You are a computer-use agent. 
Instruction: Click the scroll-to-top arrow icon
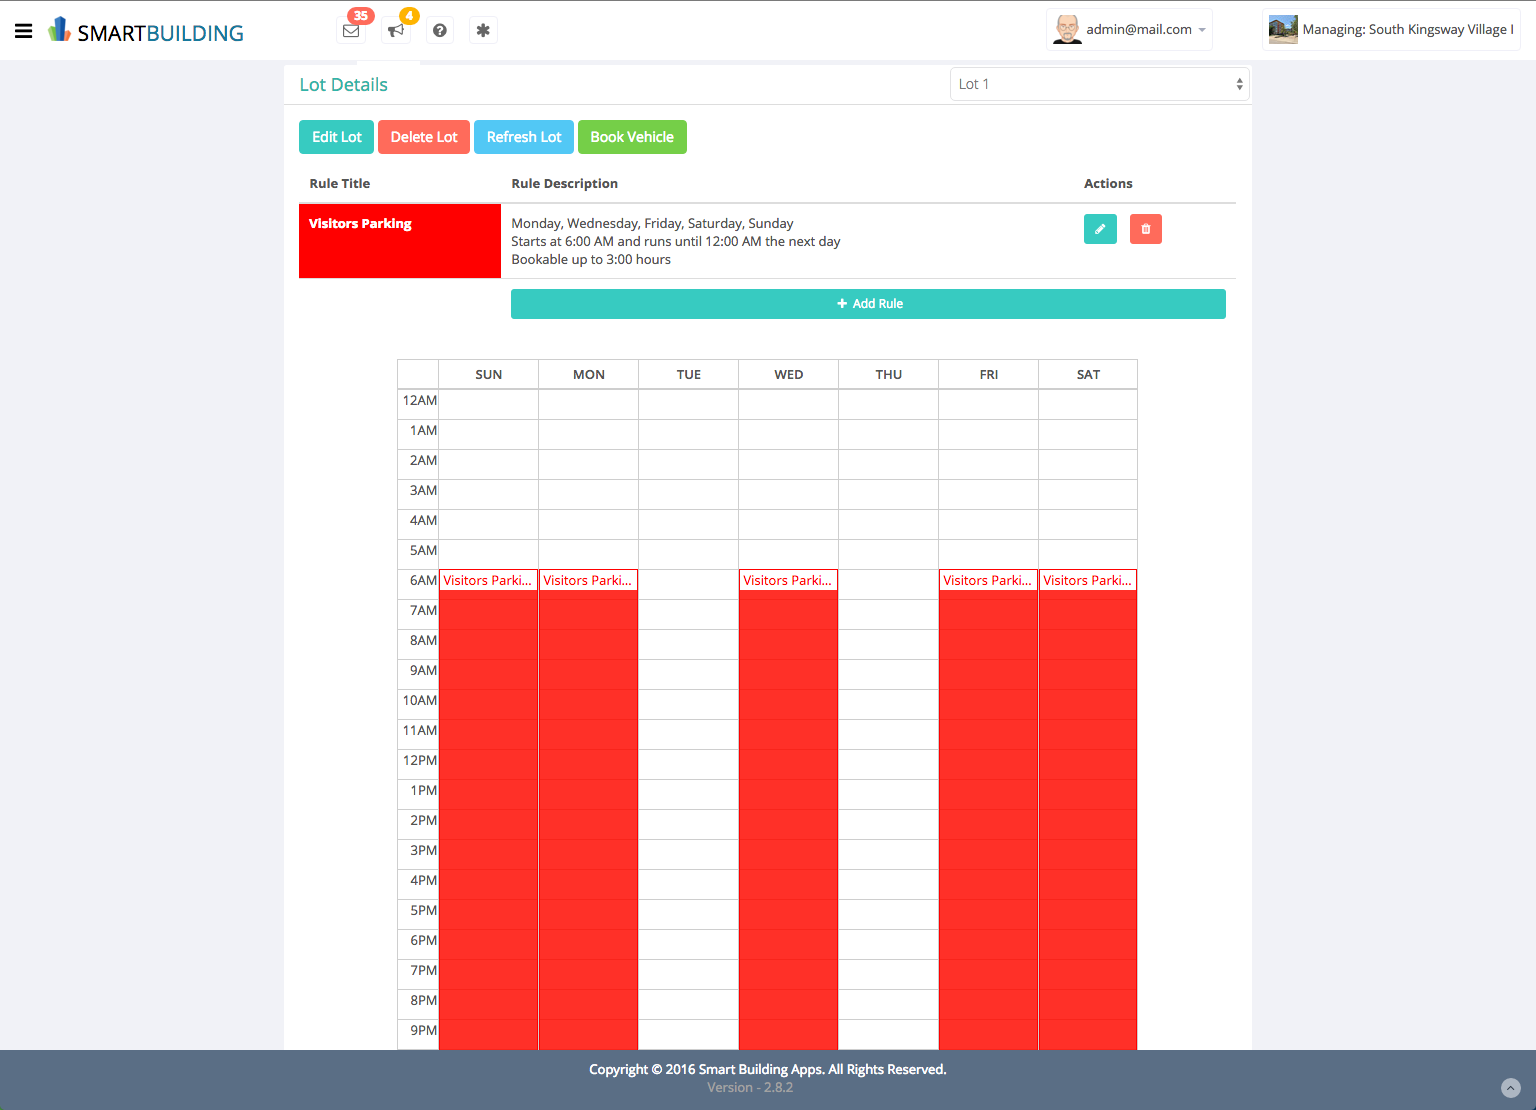tap(1510, 1087)
